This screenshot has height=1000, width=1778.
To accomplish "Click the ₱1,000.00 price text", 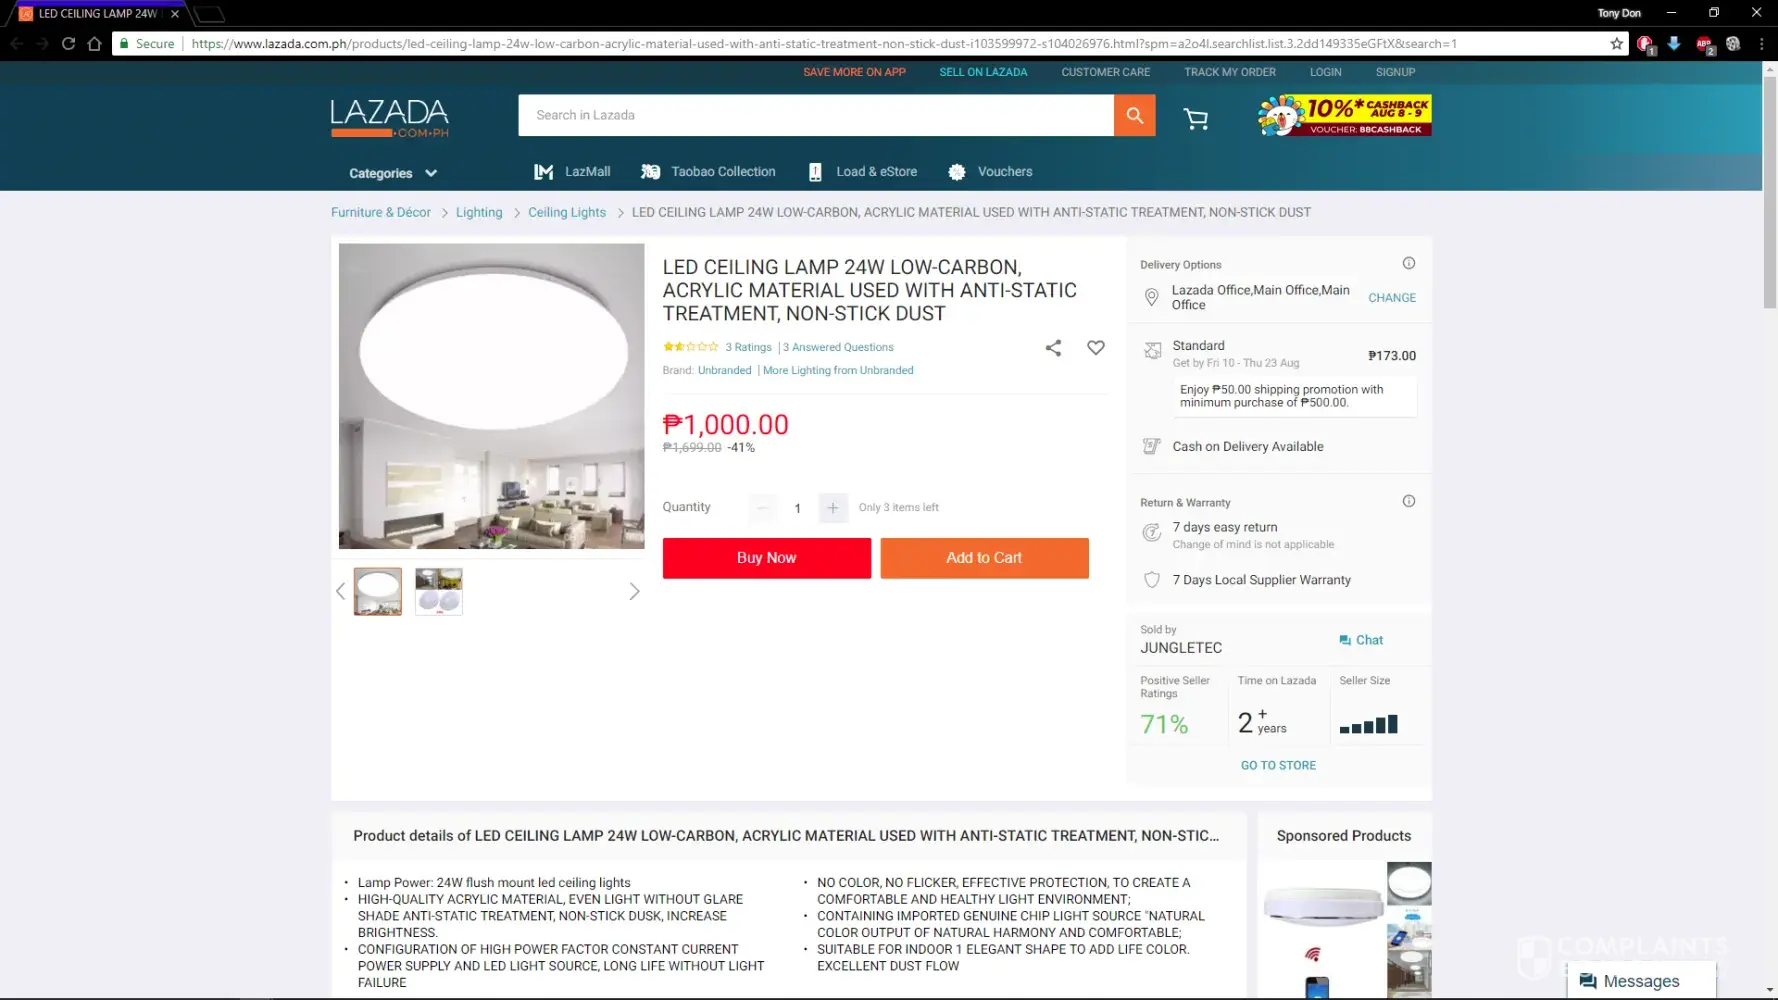I will [x=726, y=425].
